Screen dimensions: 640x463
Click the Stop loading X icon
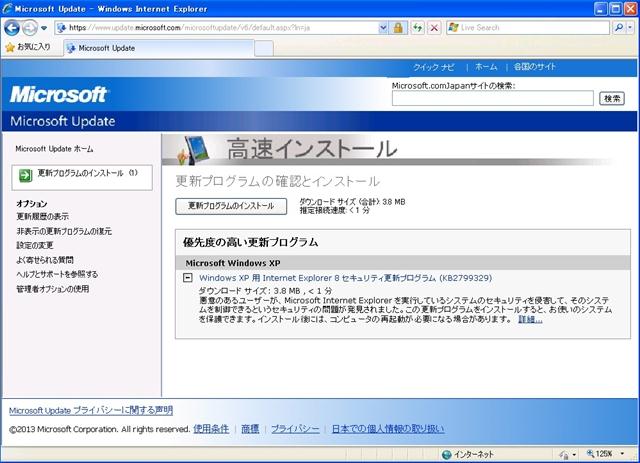click(x=434, y=28)
